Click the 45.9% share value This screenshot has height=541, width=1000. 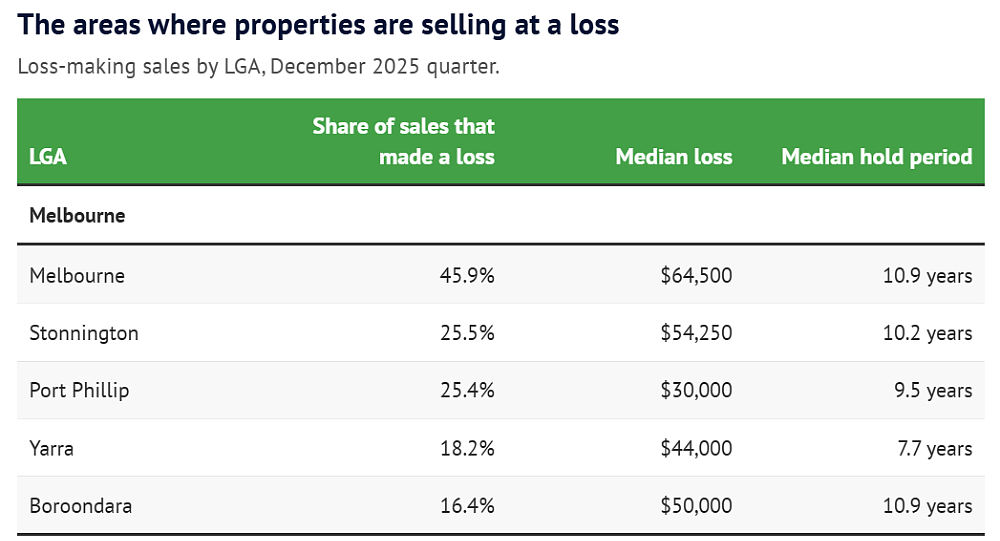(467, 276)
